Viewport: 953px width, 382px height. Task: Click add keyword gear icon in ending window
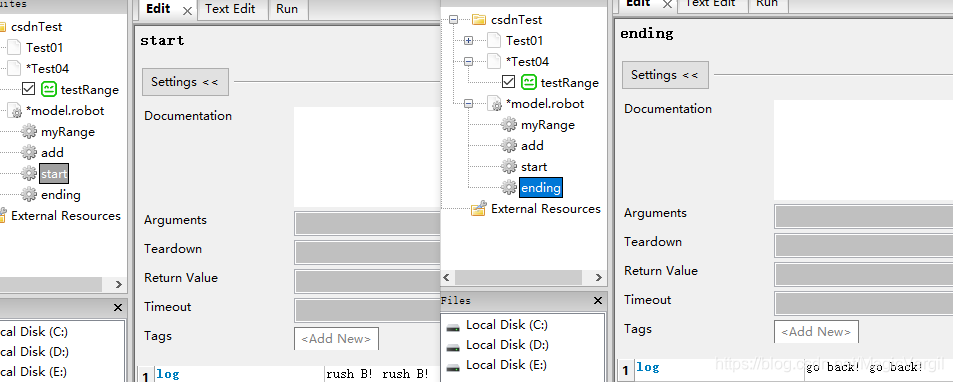[x=509, y=146]
